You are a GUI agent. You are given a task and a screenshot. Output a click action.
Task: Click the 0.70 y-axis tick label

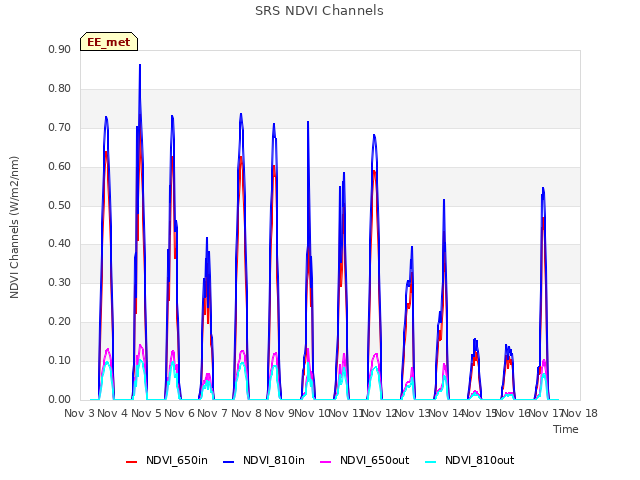click(60, 127)
